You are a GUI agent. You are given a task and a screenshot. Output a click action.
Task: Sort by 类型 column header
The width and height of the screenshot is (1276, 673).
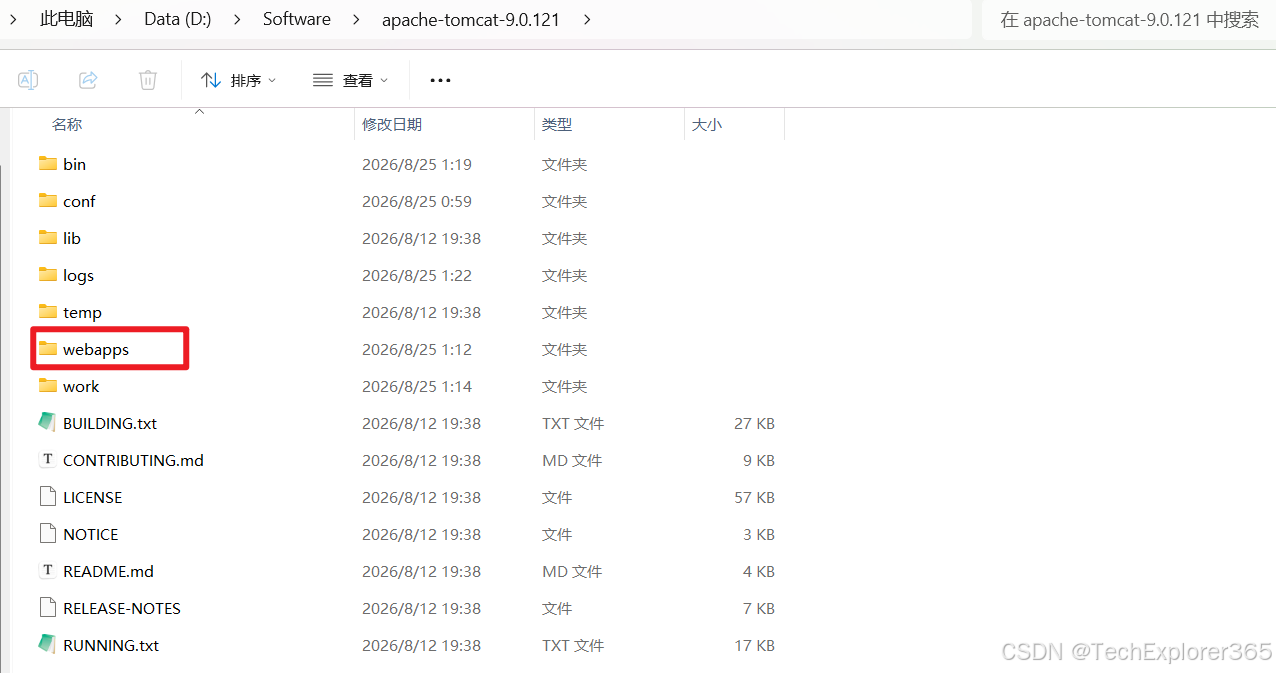coord(557,124)
